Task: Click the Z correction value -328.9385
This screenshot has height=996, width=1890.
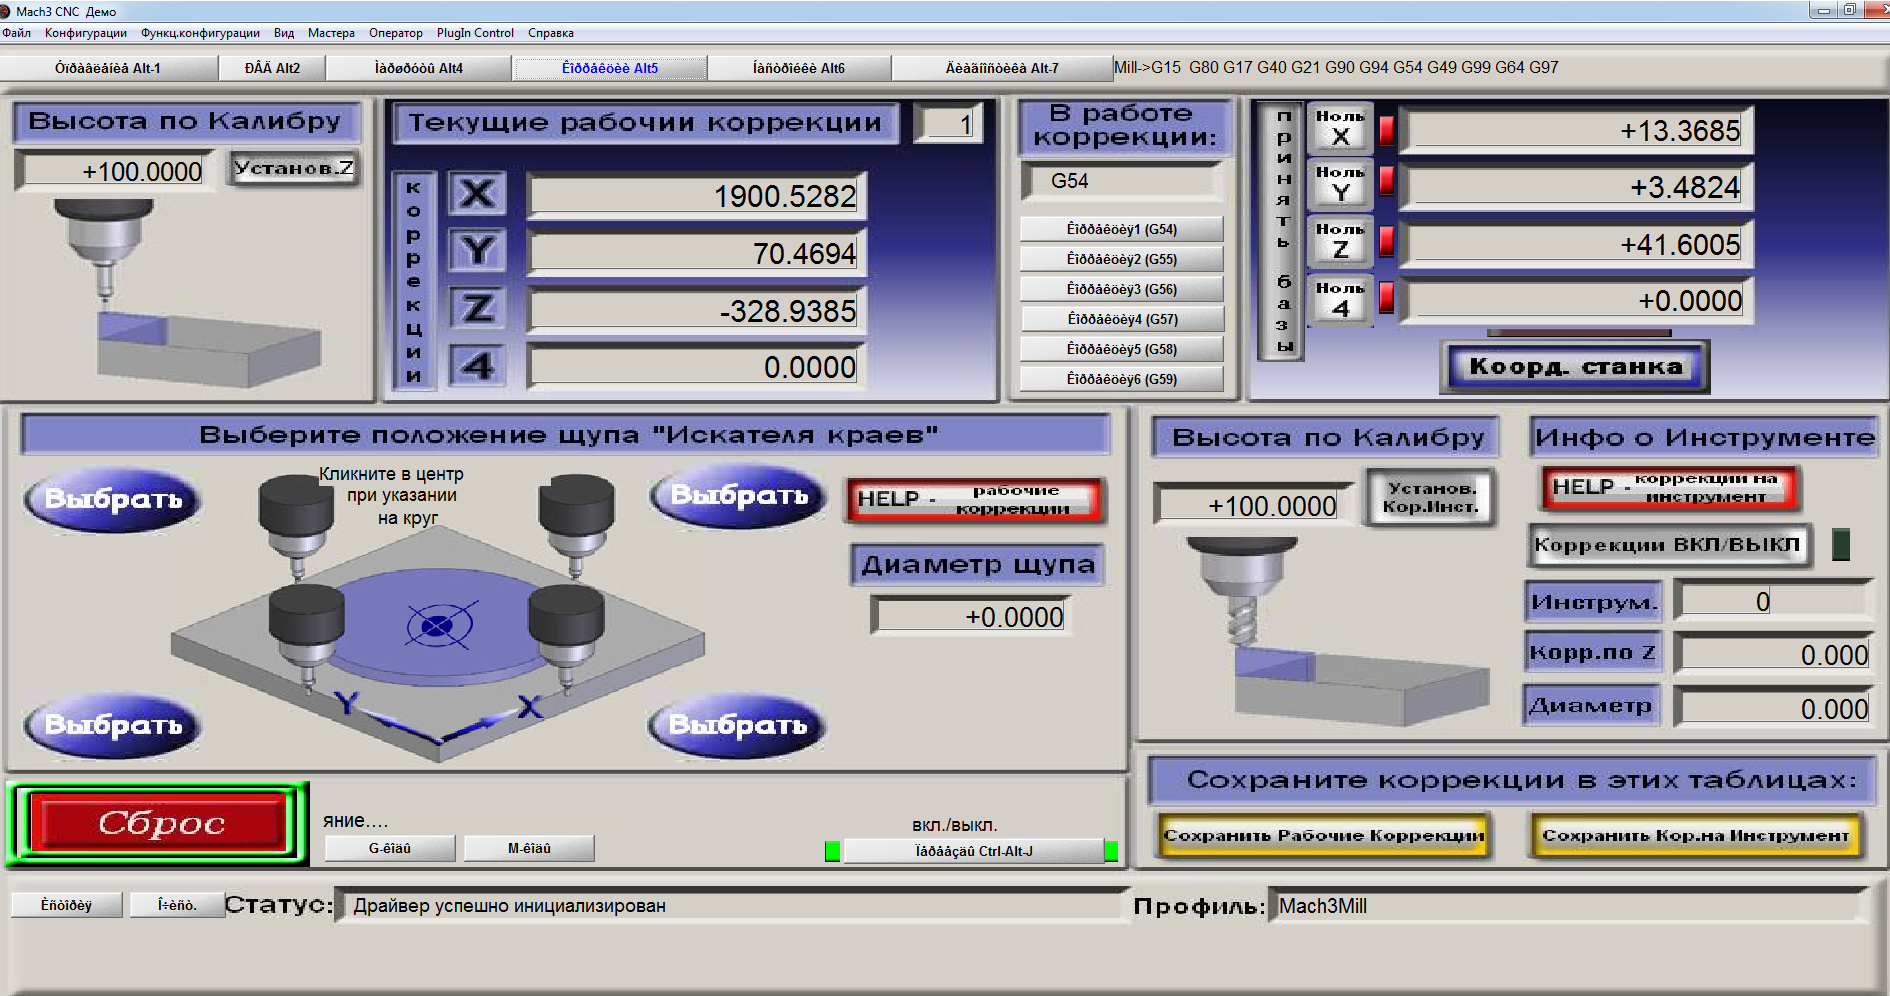Action: (695, 311)
